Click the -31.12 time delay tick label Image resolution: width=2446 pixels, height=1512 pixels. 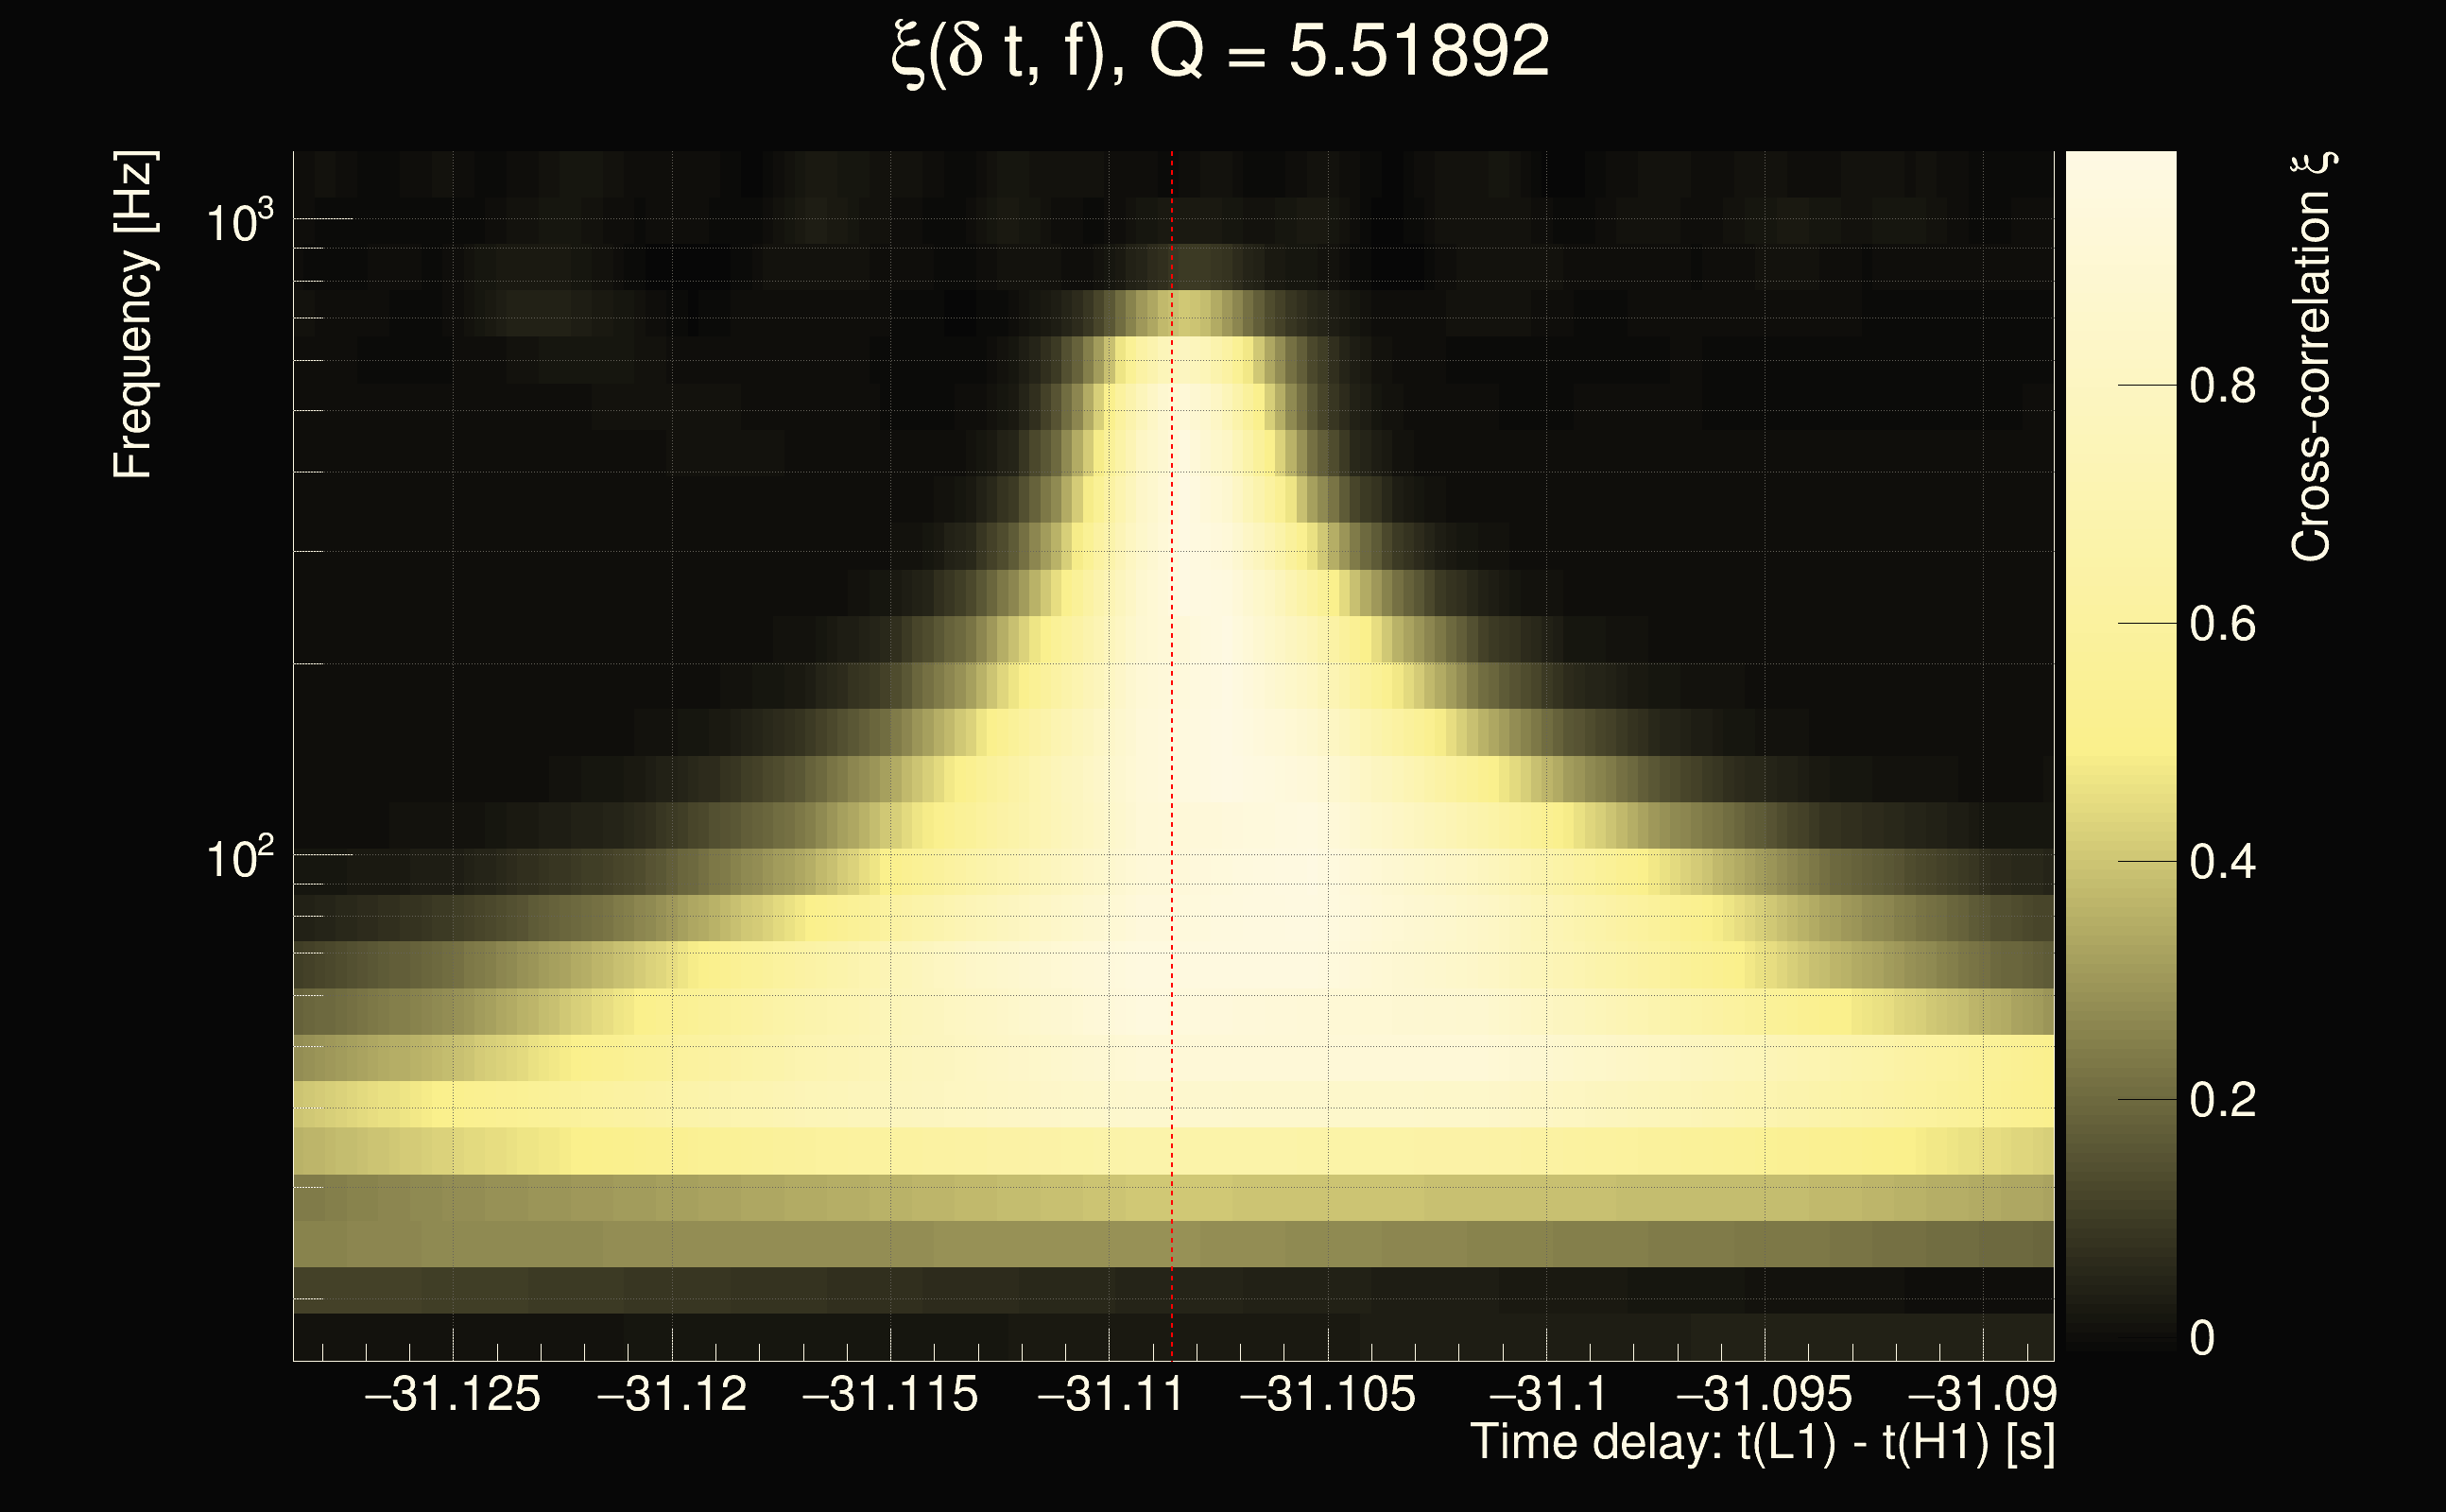pyautogui.click(x=672, y=1394)
